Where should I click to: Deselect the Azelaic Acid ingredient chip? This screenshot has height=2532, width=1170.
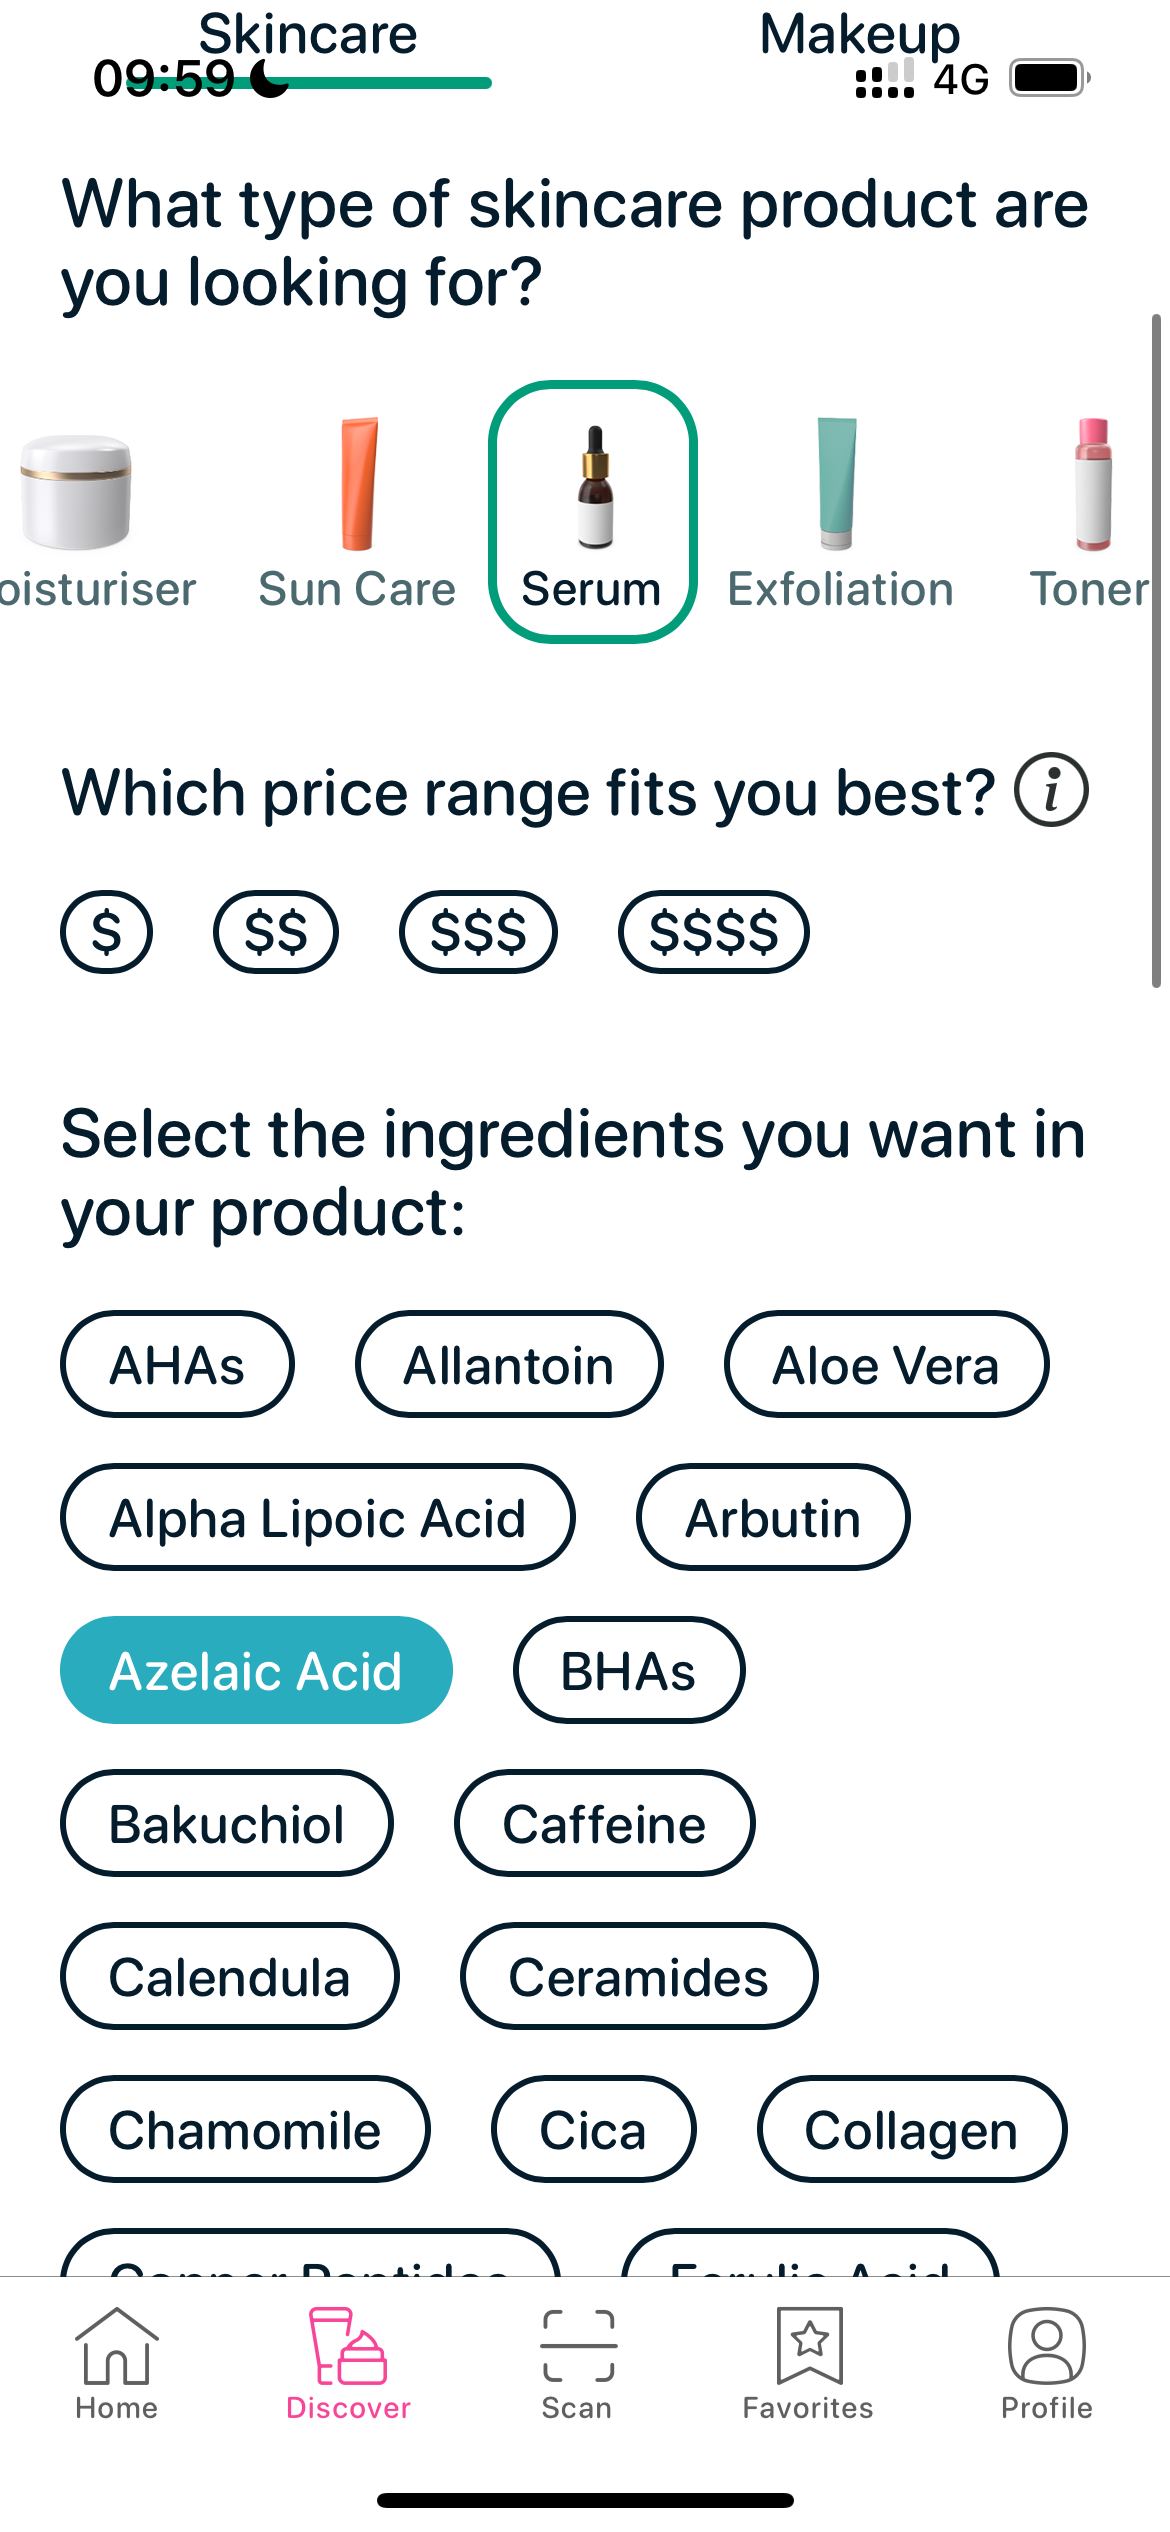(x=256, y=1670)
